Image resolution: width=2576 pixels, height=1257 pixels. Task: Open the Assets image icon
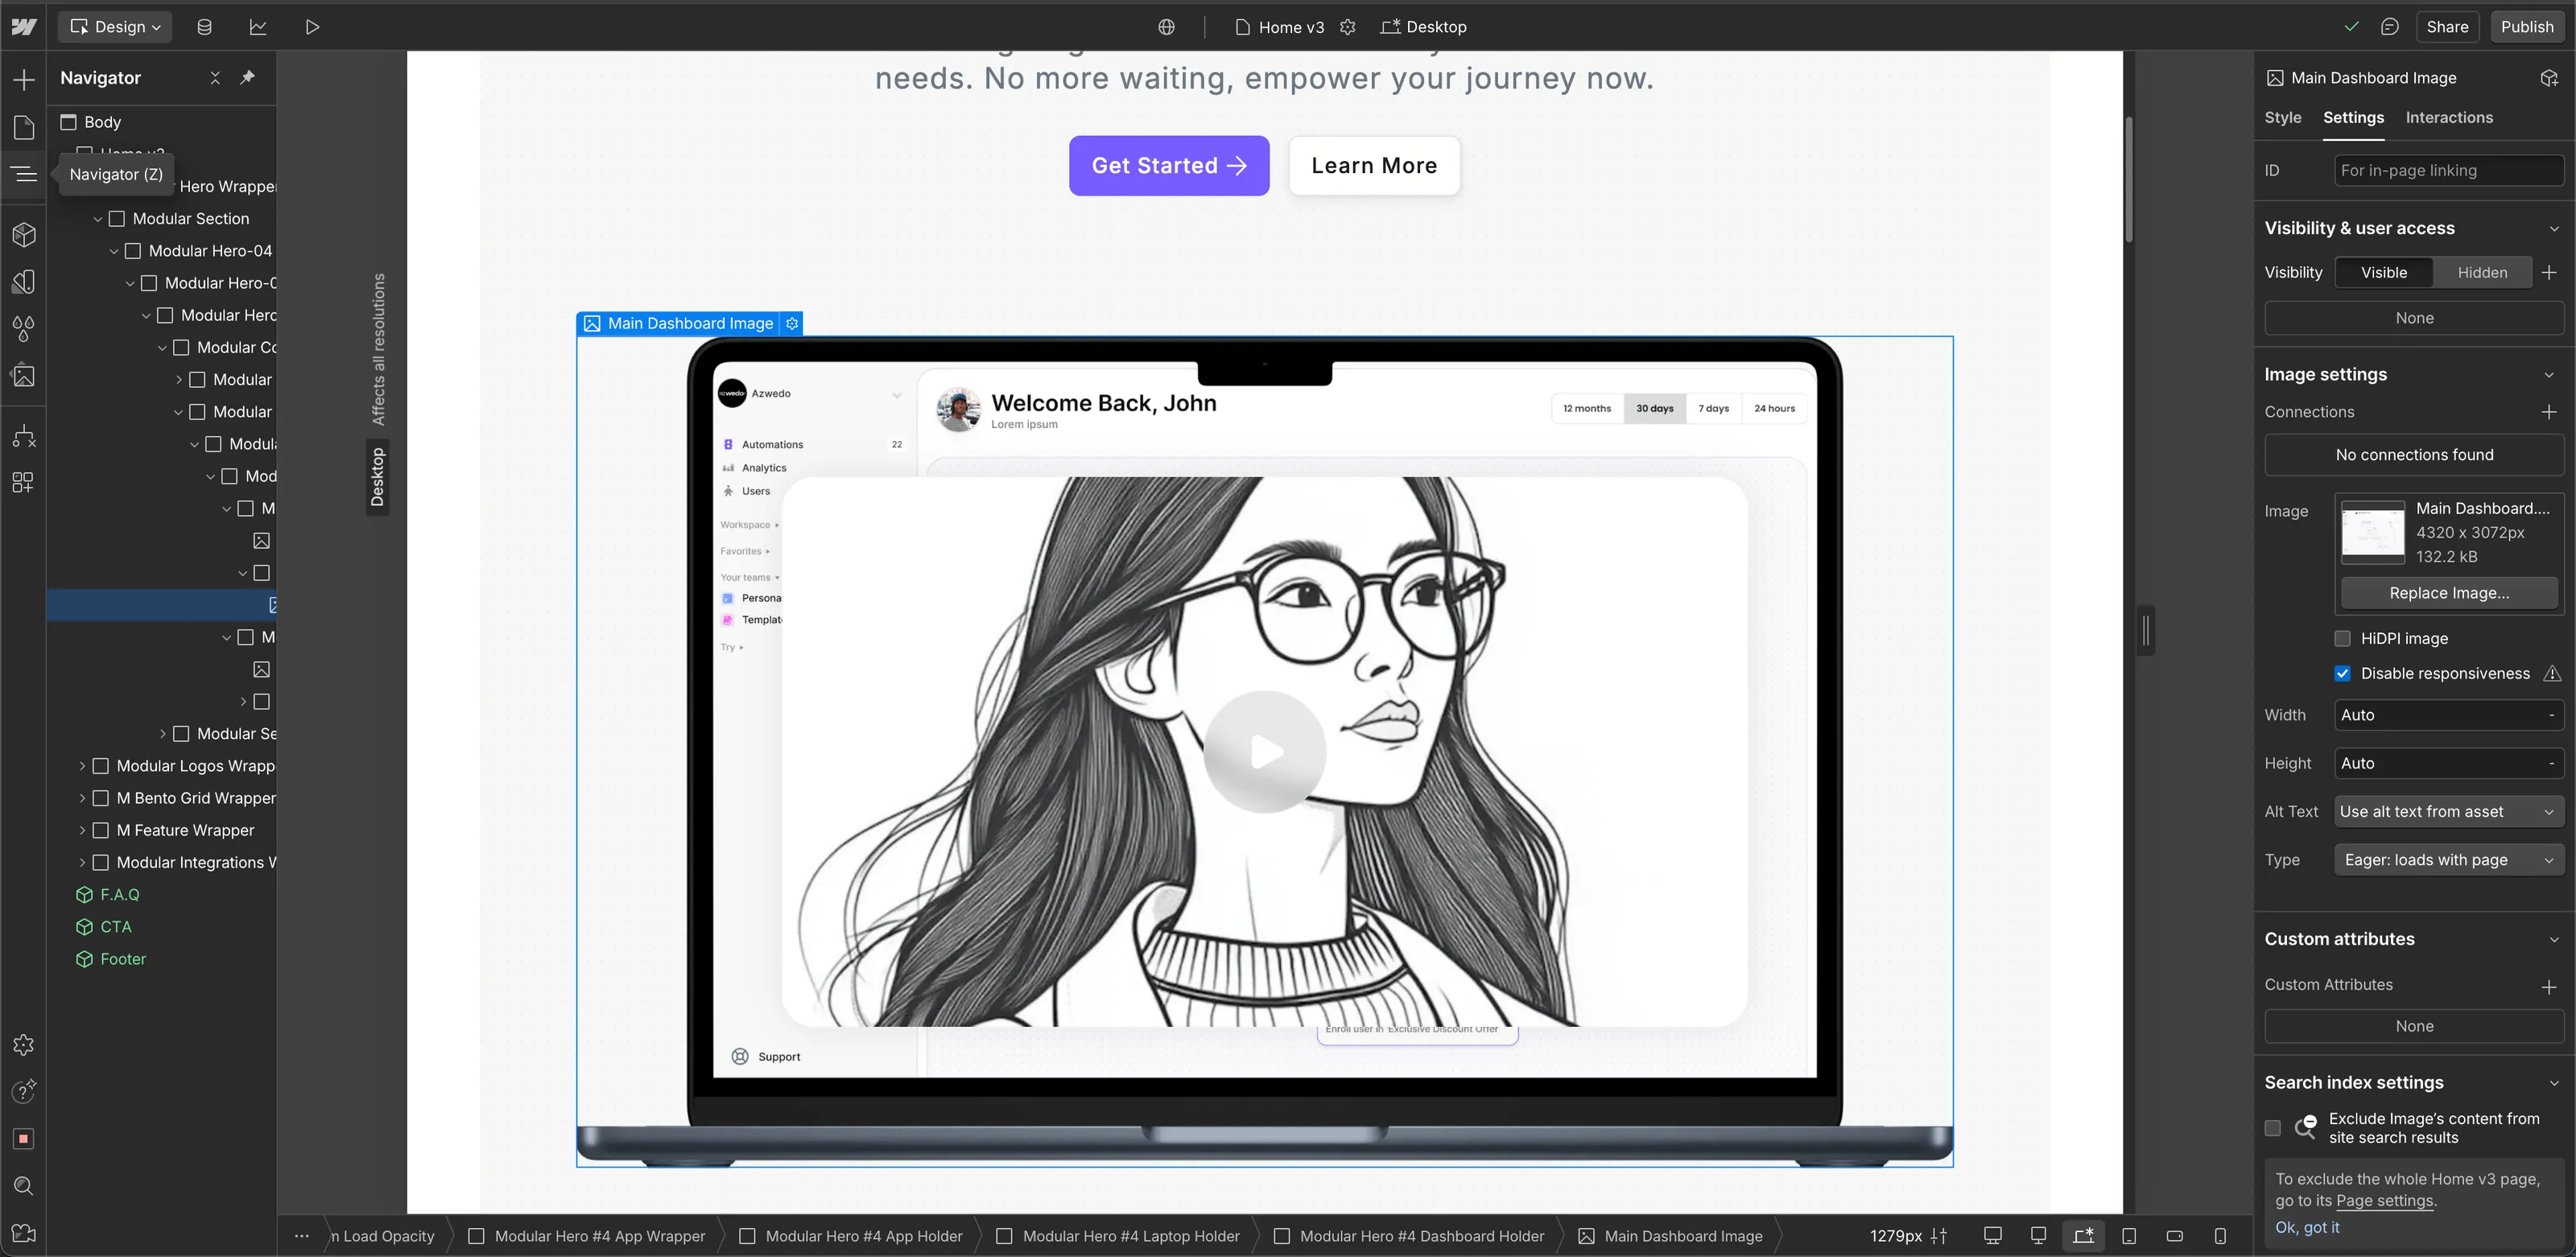pos(24,376)
